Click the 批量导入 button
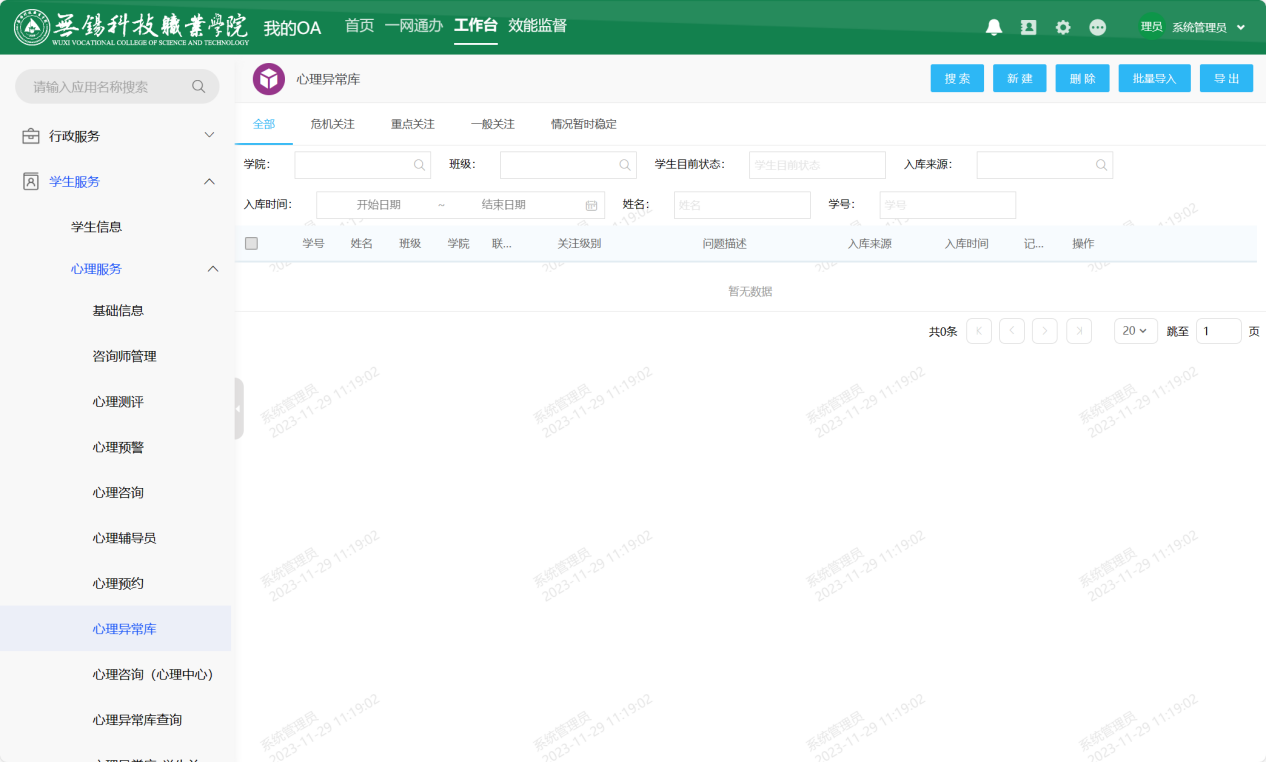 click(1154, 79)
